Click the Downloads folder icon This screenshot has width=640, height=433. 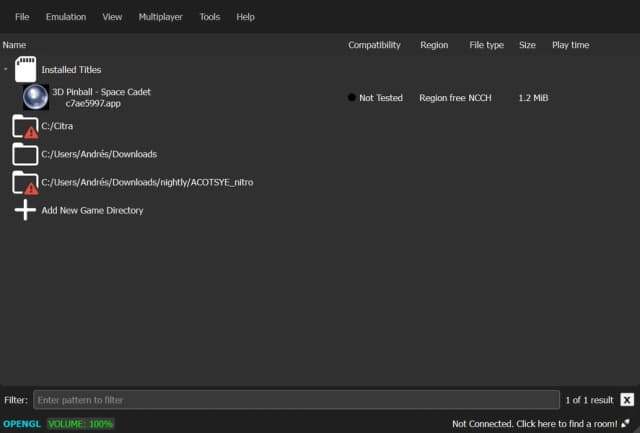tap(25, 154)
